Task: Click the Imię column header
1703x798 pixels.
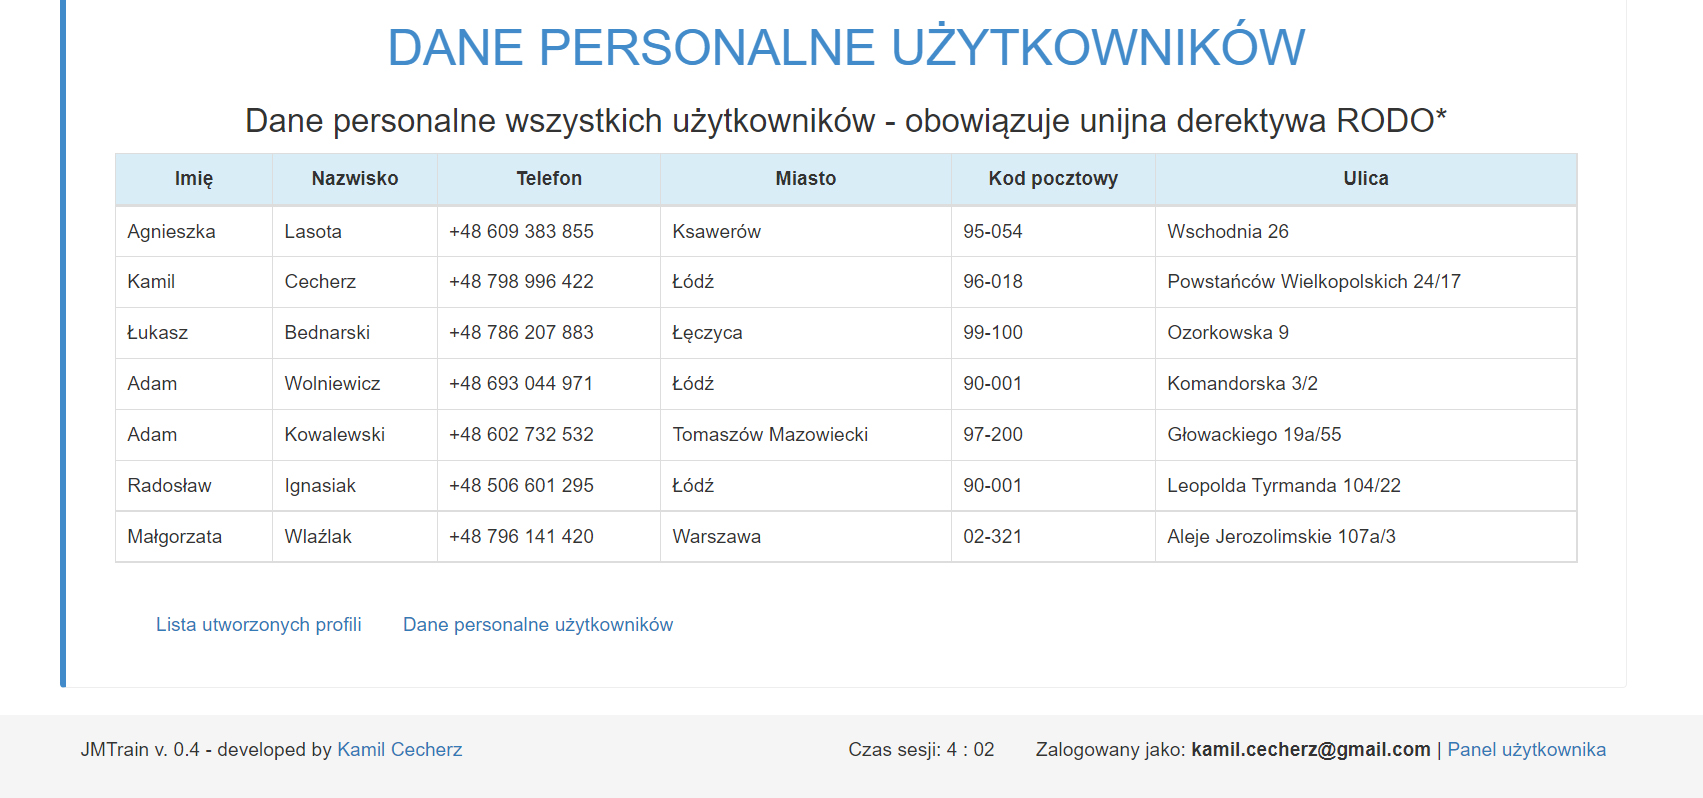Action: [194, 179]
